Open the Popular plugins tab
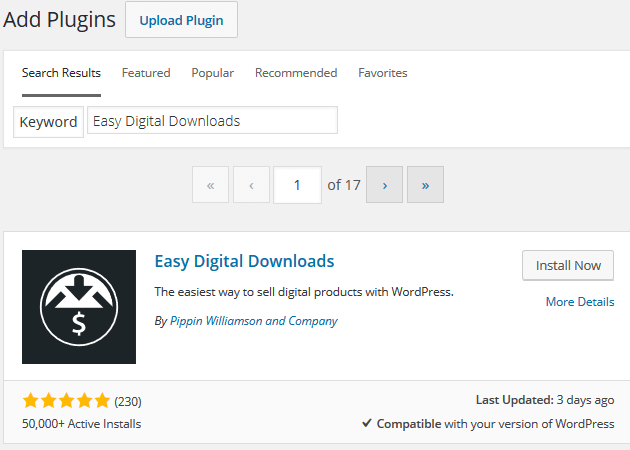Image resolution: width=630 pixels, height=450 pixels. (213, 73)
